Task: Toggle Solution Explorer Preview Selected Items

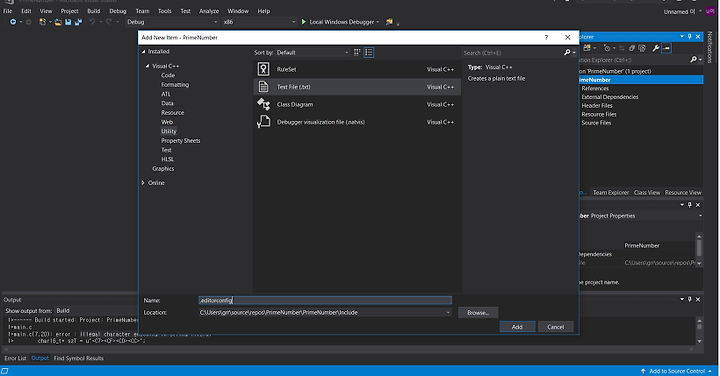Action: (666, 48)
